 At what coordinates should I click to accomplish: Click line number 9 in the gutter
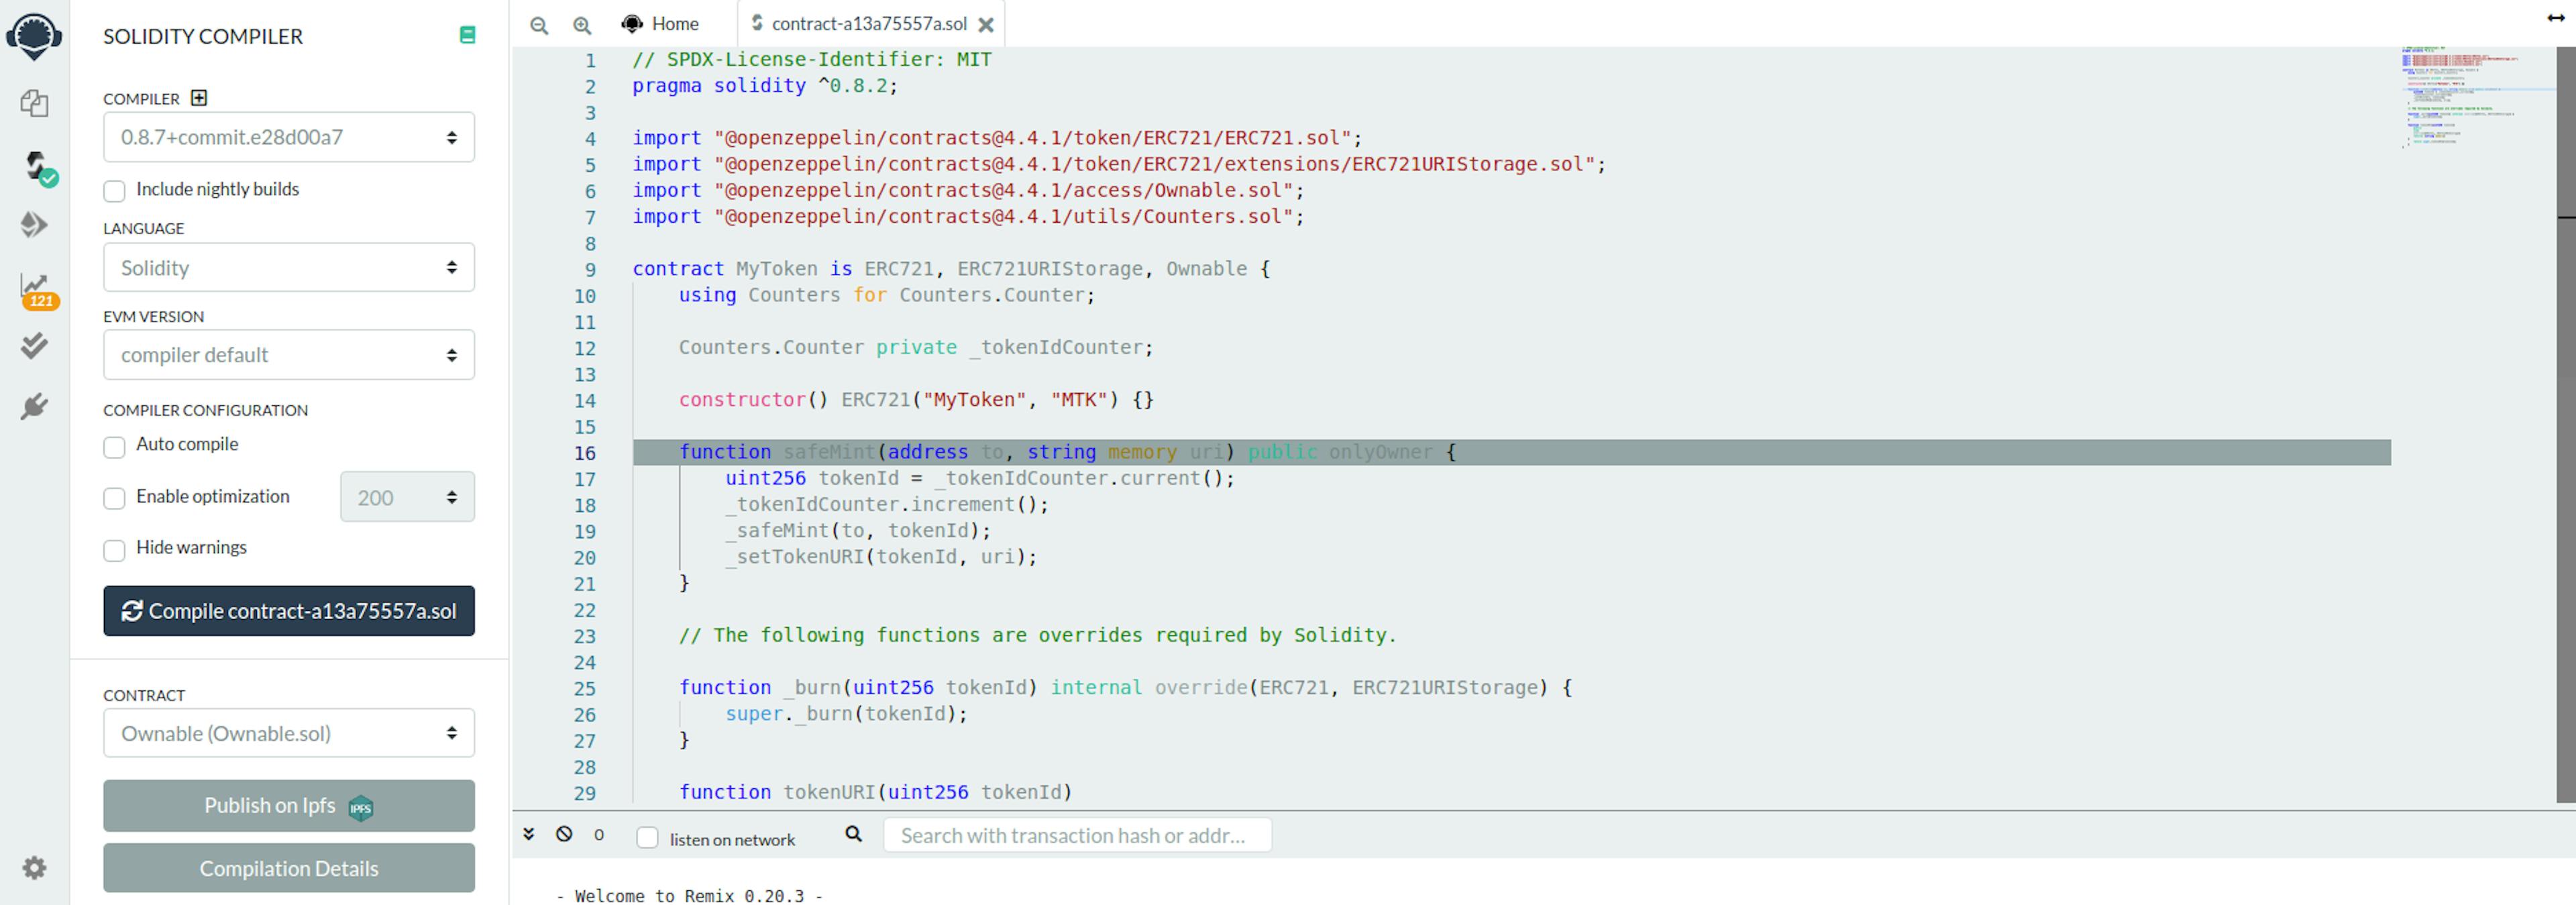tap(591, 270)
